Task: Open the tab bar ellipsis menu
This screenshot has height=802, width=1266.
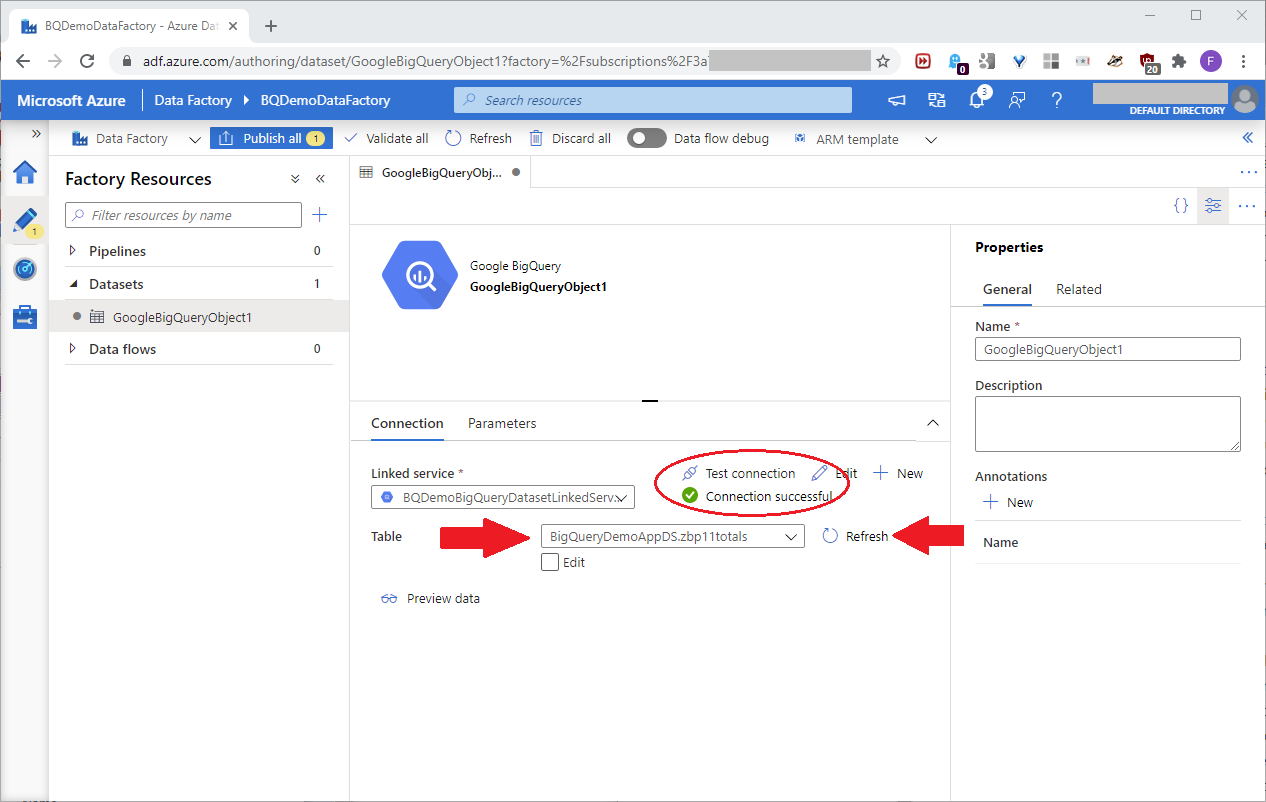Action: [x=1248, y=172]
